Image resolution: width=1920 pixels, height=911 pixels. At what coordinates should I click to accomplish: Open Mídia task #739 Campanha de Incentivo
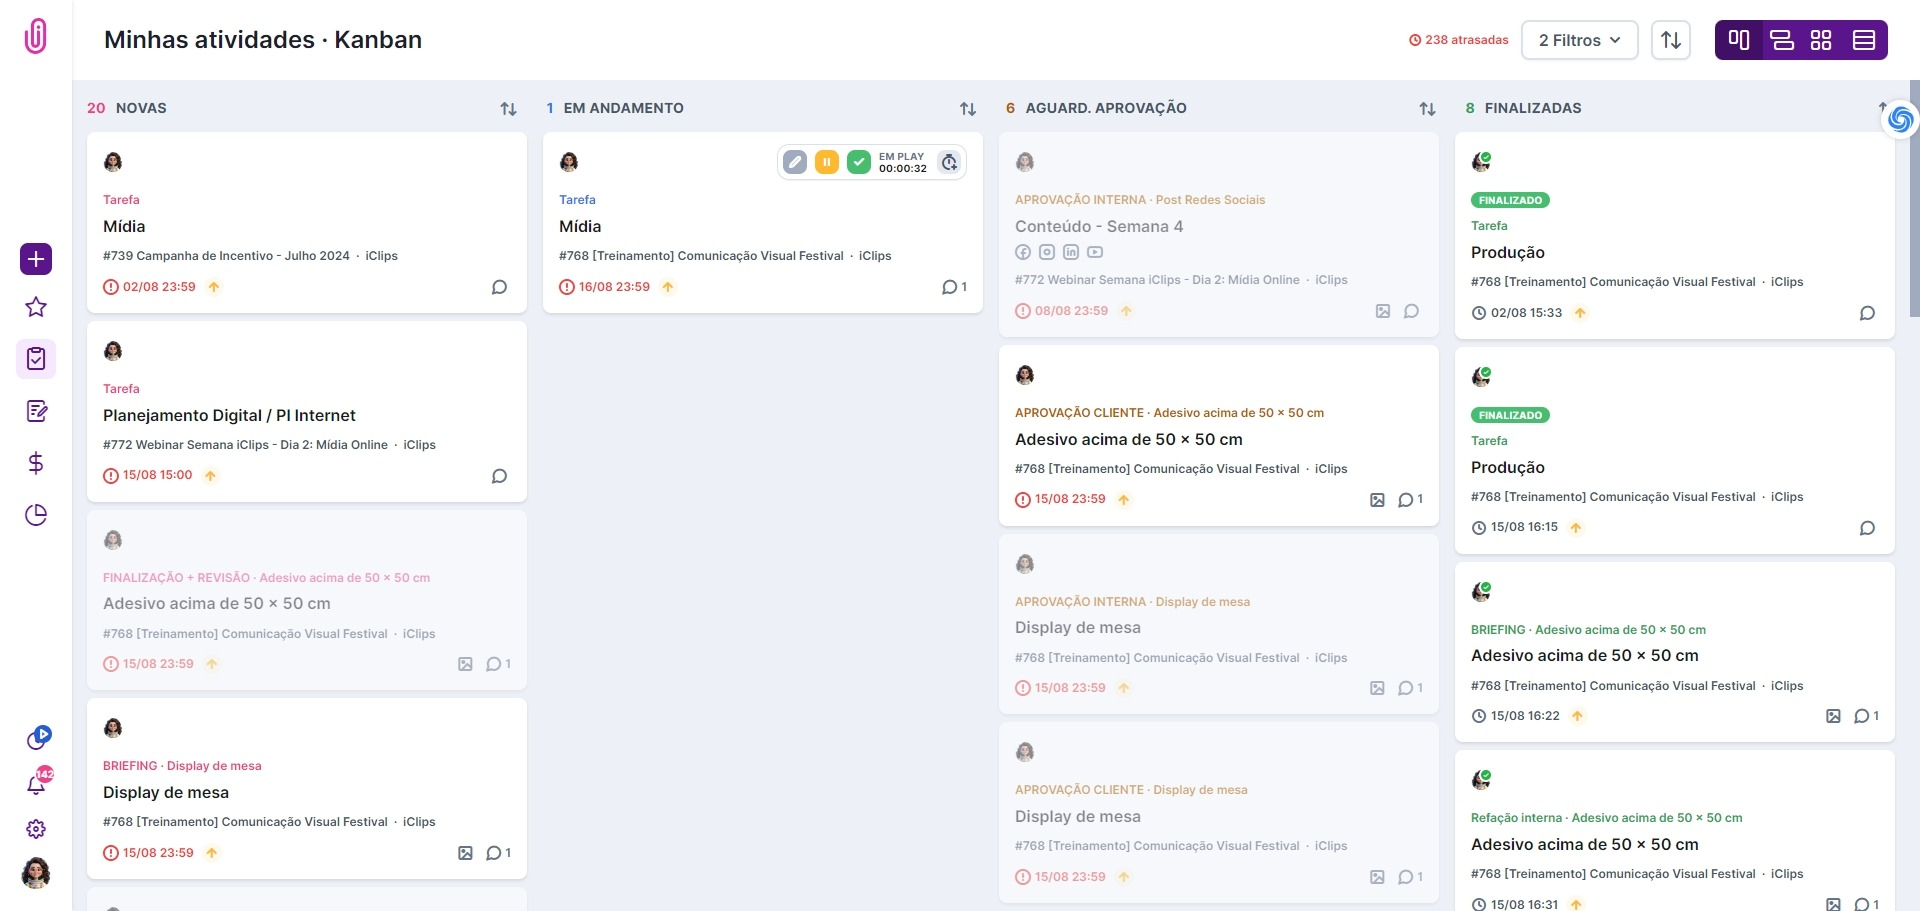(307, 223)
